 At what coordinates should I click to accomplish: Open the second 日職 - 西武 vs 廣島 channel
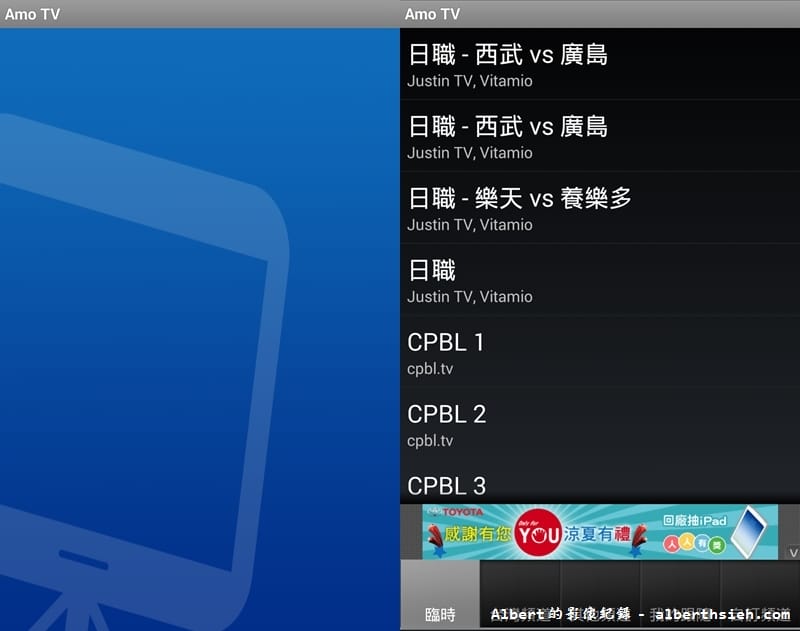(600, 136)
